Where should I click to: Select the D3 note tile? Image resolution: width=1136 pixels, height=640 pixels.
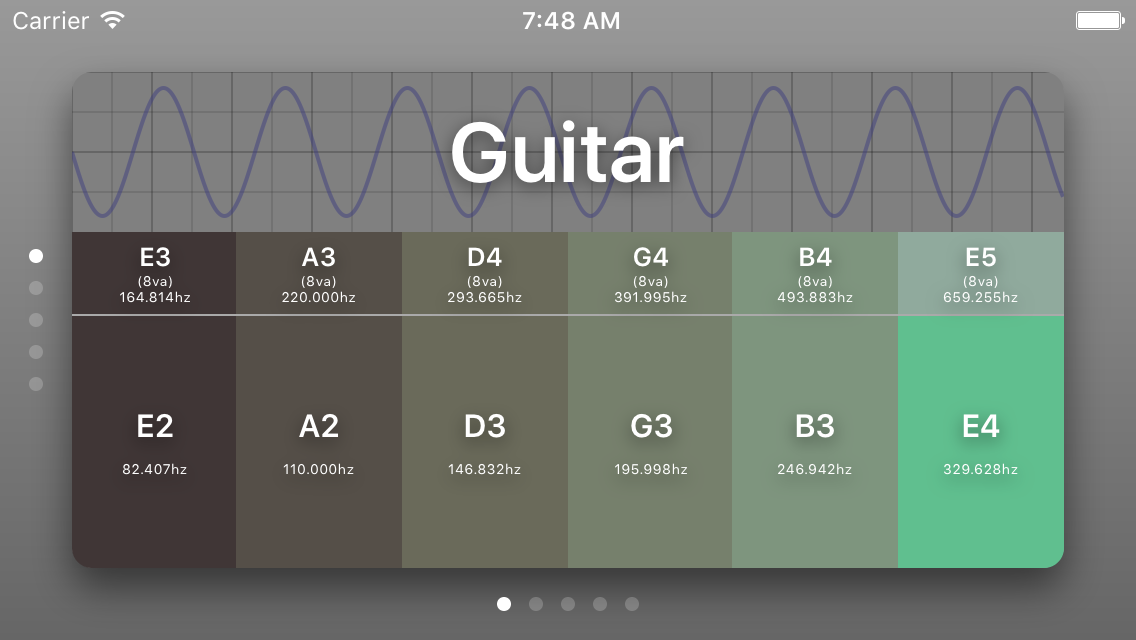tap(485, 441)
